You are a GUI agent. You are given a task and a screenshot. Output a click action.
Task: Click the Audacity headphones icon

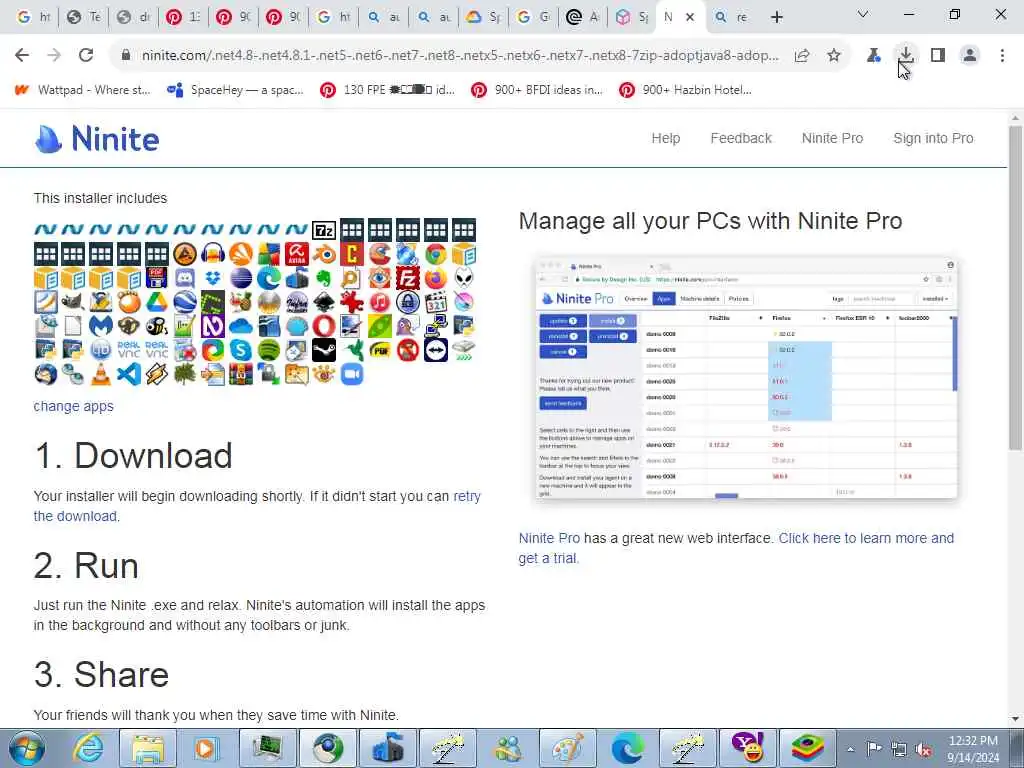pos(213,254)
